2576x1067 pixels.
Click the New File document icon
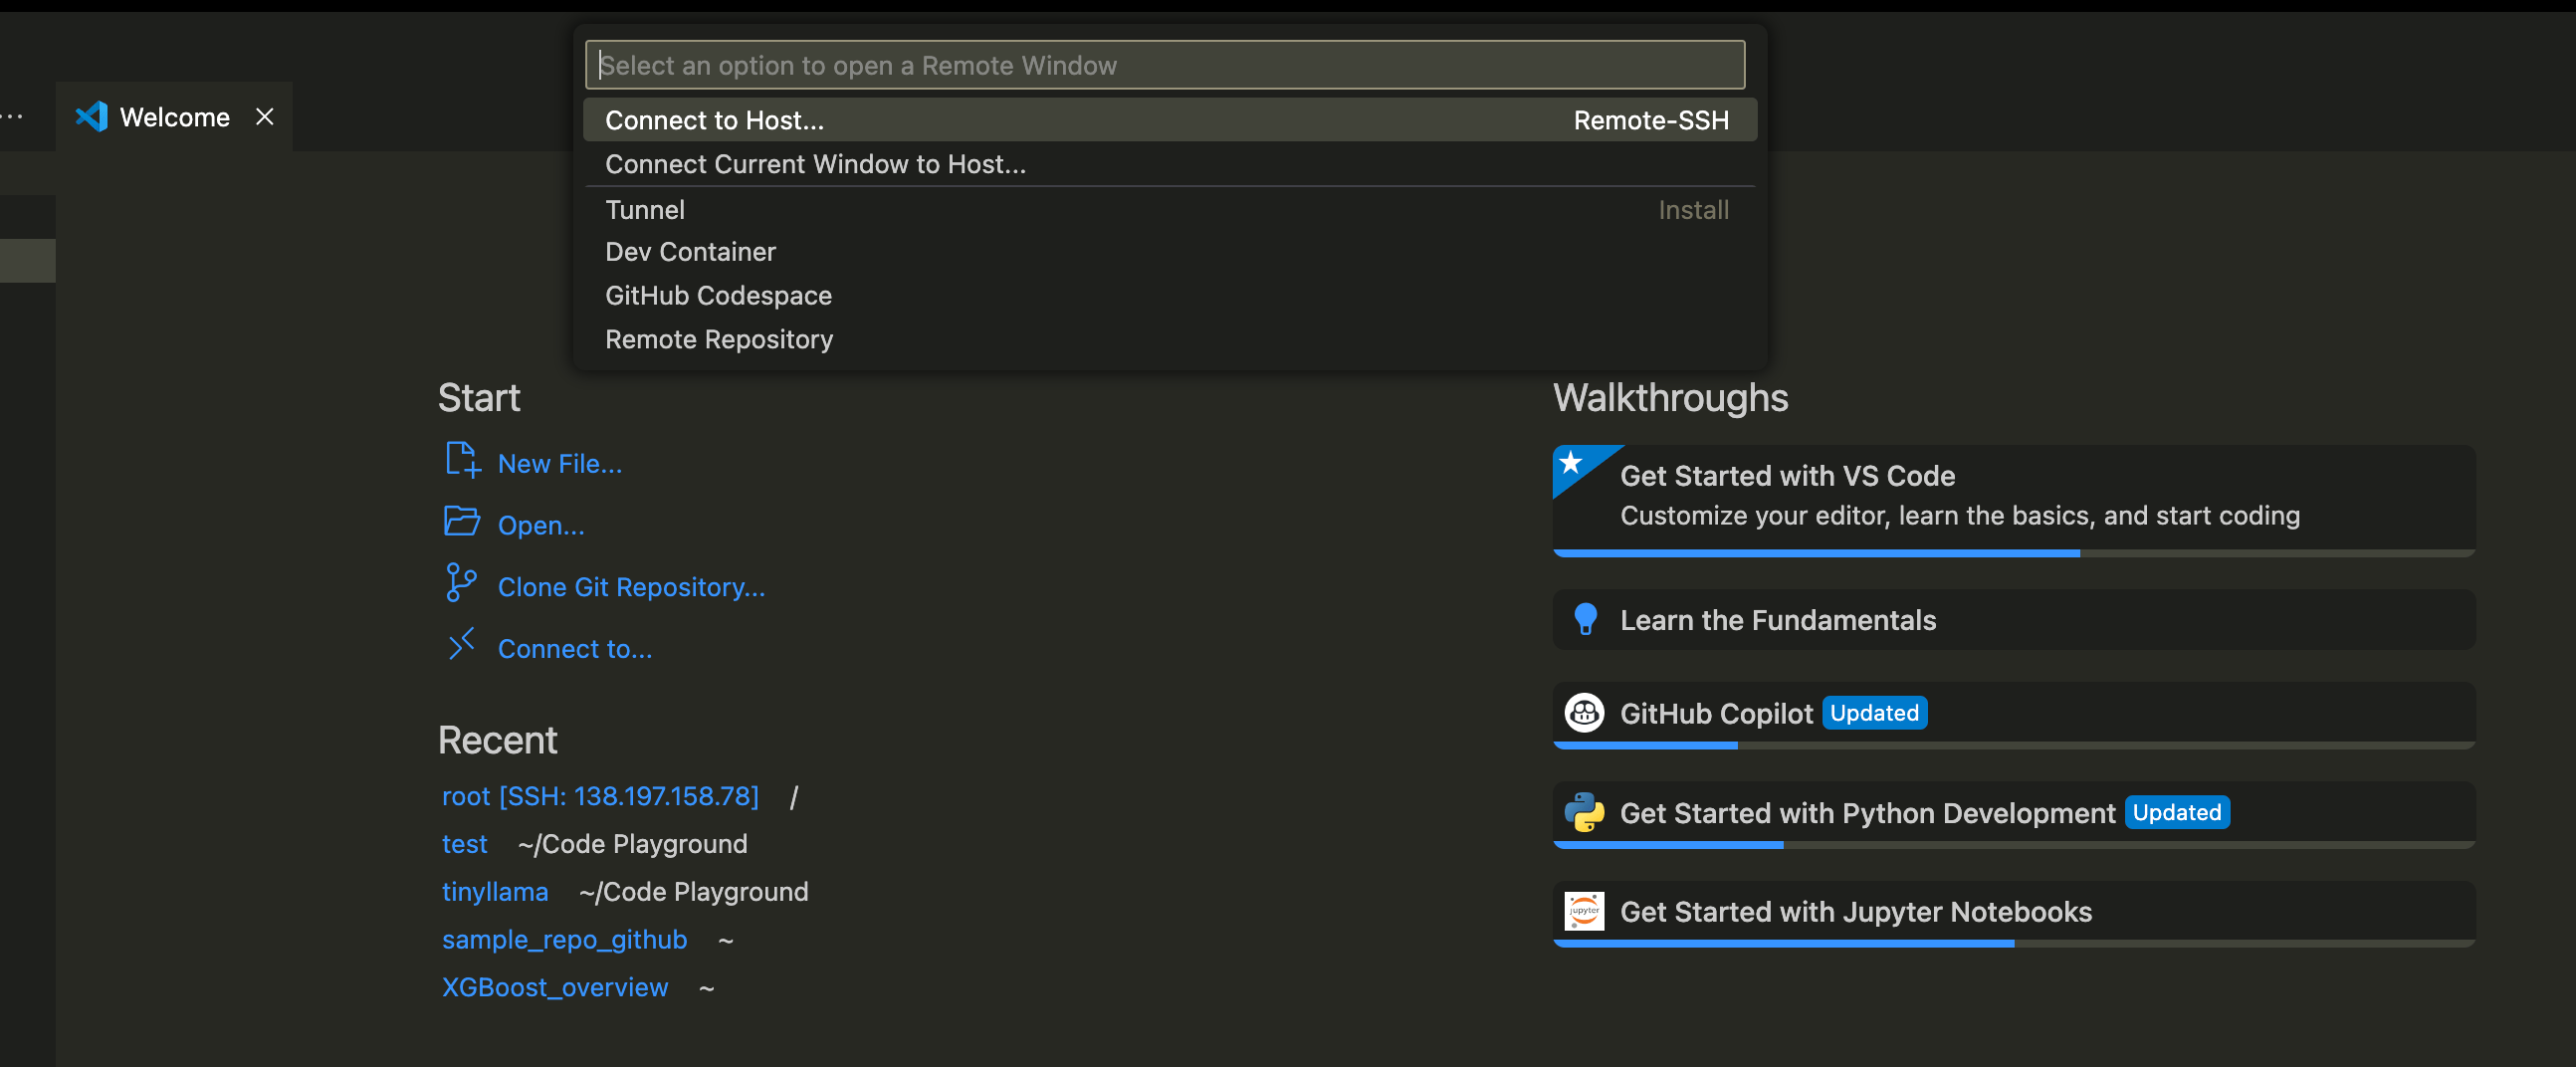click(x=462, y=461)
